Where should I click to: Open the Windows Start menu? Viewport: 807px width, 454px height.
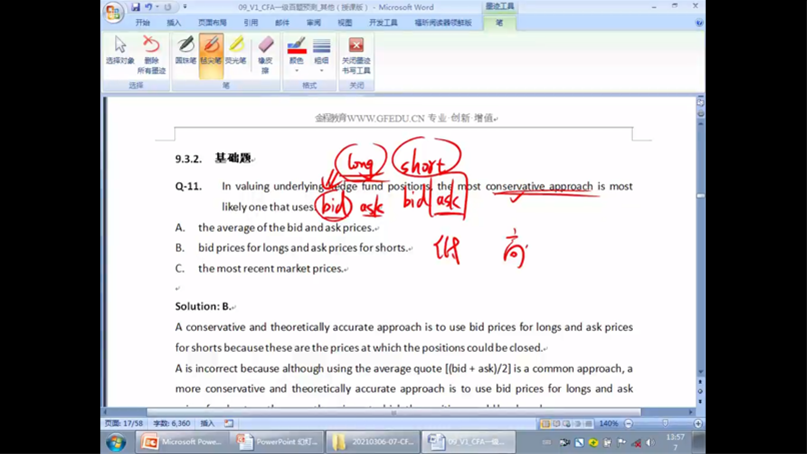(x=116, y=442)
